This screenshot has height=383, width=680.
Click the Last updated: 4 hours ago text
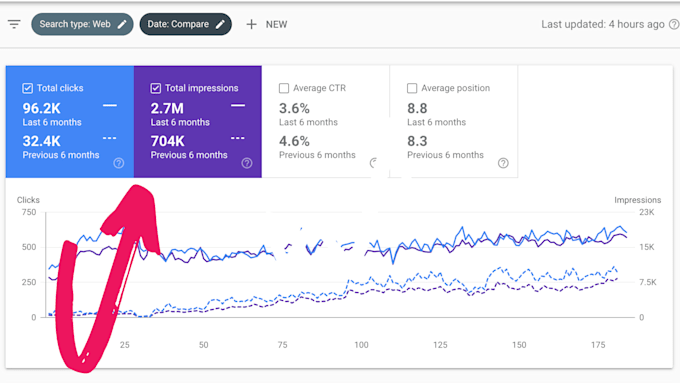[603, 24]
